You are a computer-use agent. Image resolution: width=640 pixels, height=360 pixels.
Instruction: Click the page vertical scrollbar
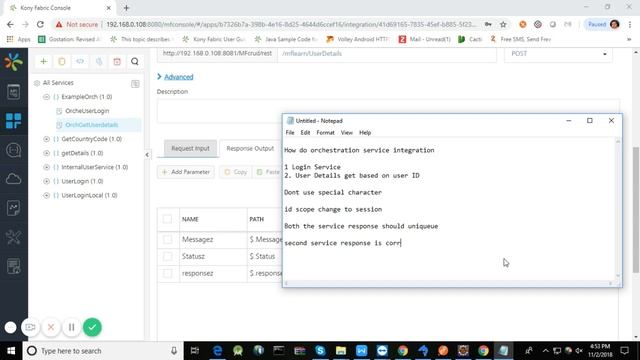(x=636, y=210)
